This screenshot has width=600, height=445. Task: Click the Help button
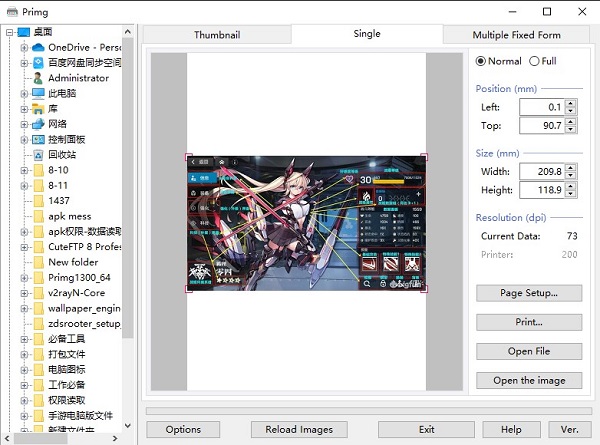511,430
